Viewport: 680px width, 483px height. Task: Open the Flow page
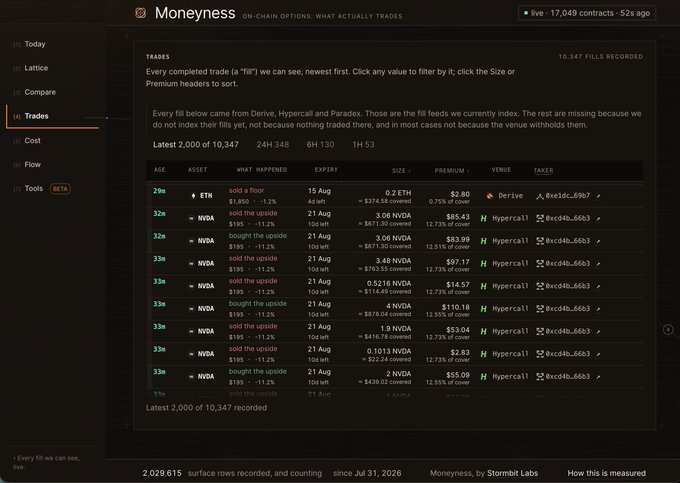(x=33, y=165)
